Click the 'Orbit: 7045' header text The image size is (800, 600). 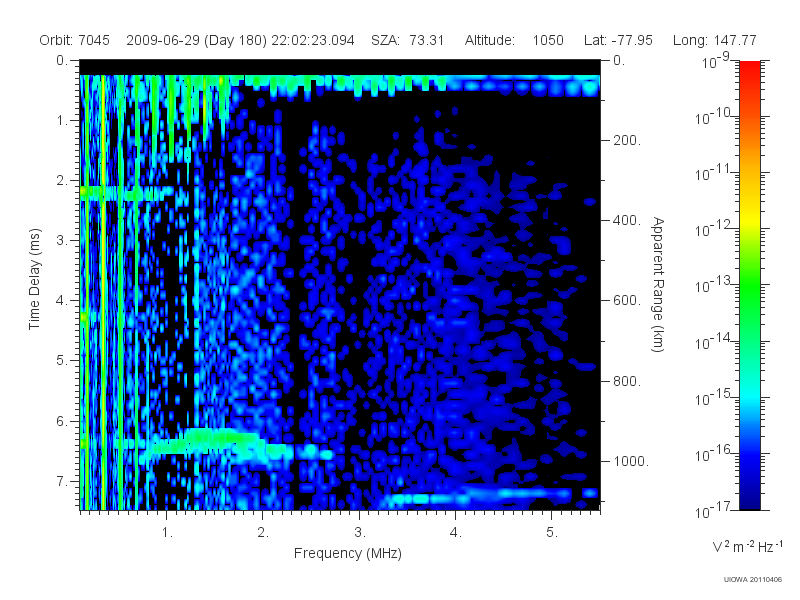point(74,40)
